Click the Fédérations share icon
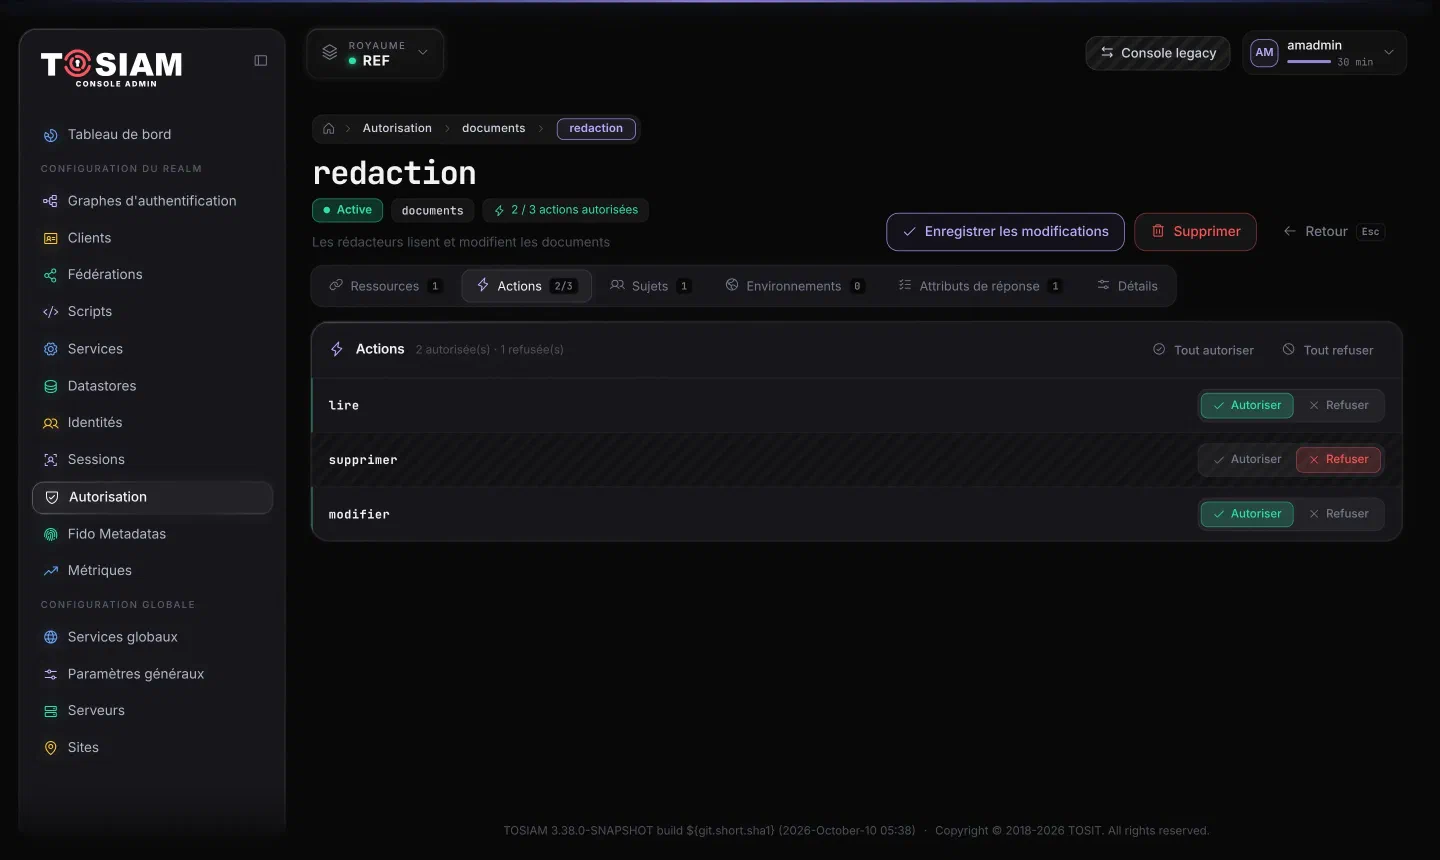Image resolution: width=1440 pixels, height=860 pixels. point(51,275)
